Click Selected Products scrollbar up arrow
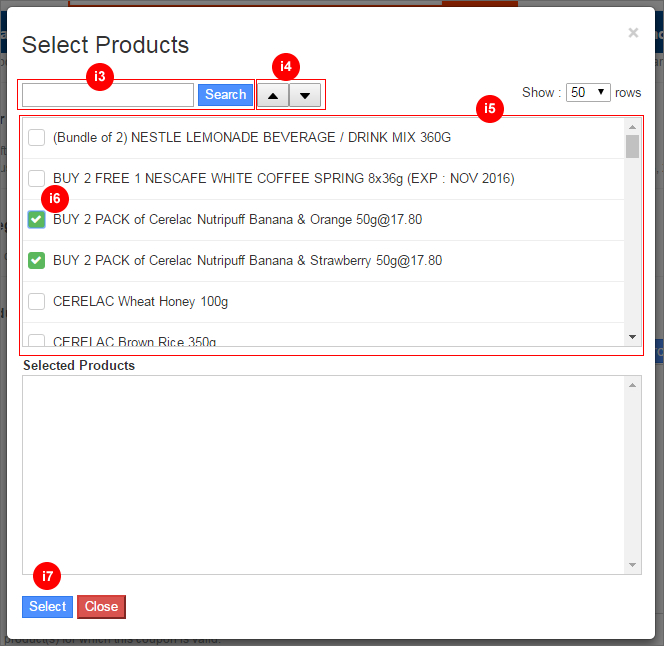 632,385
